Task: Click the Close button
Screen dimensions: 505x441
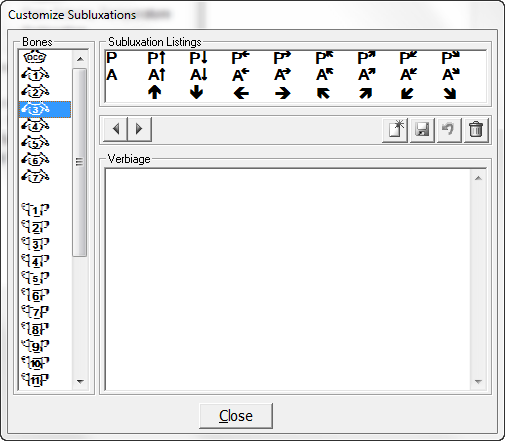Action: (236, 416)
